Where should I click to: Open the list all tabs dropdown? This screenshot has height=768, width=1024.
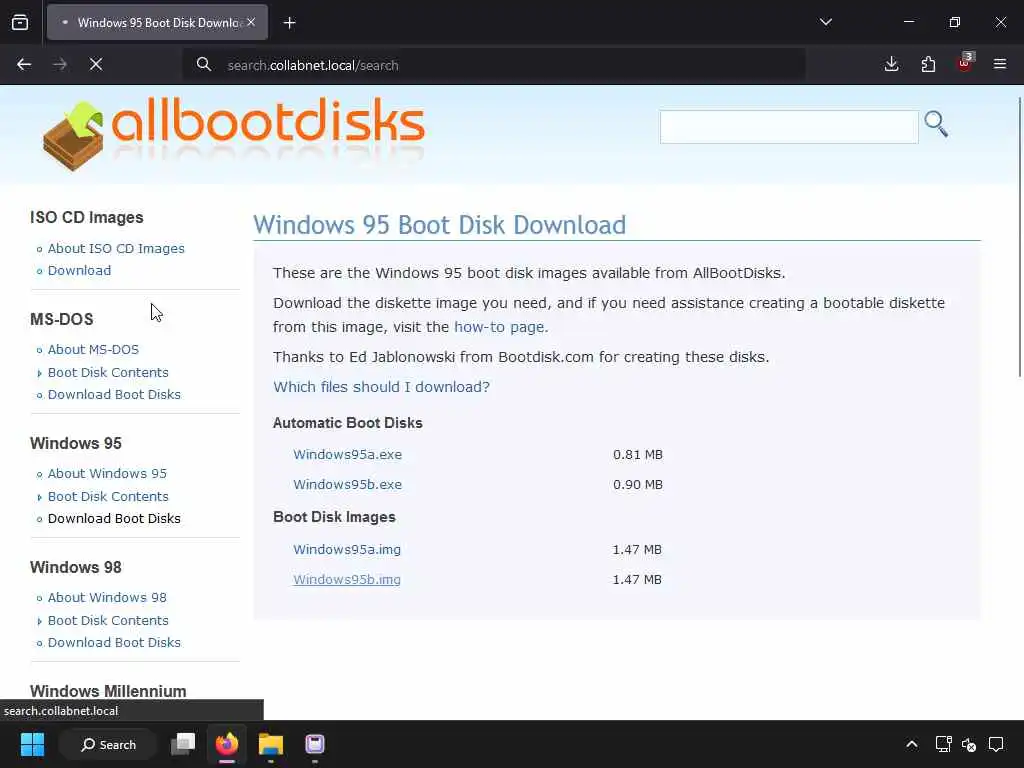click(x=825, y=22)
